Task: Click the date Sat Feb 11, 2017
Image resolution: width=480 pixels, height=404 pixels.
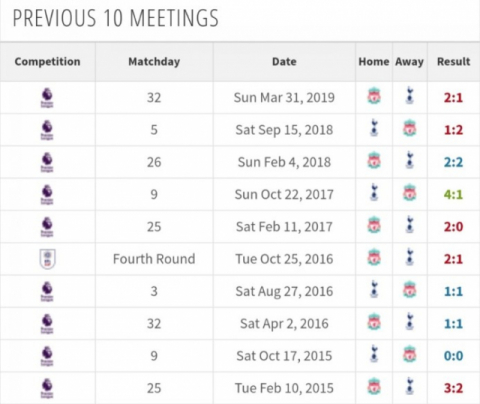Action: click(x=284, y=227)
